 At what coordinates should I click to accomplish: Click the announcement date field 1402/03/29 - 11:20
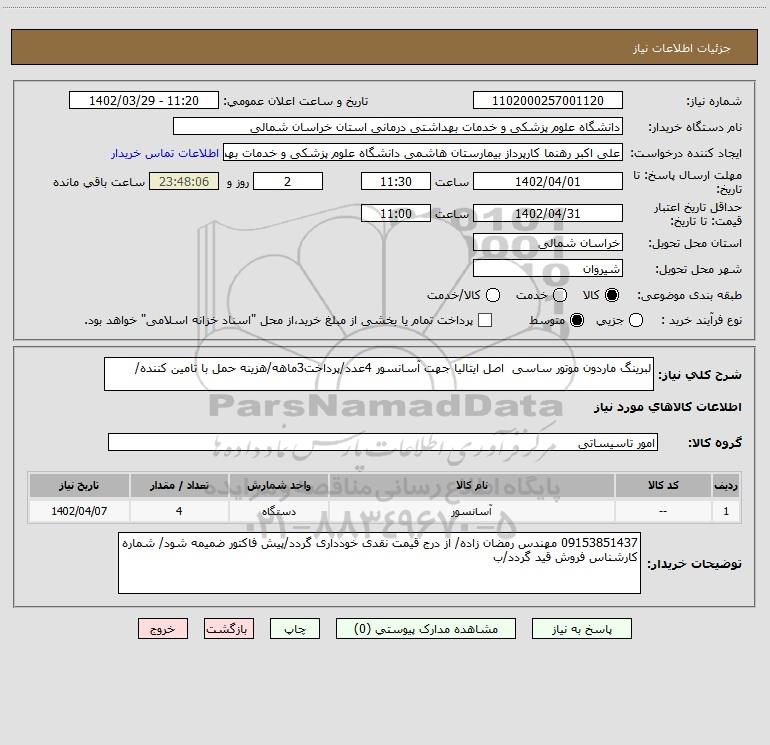pos(143,100)
